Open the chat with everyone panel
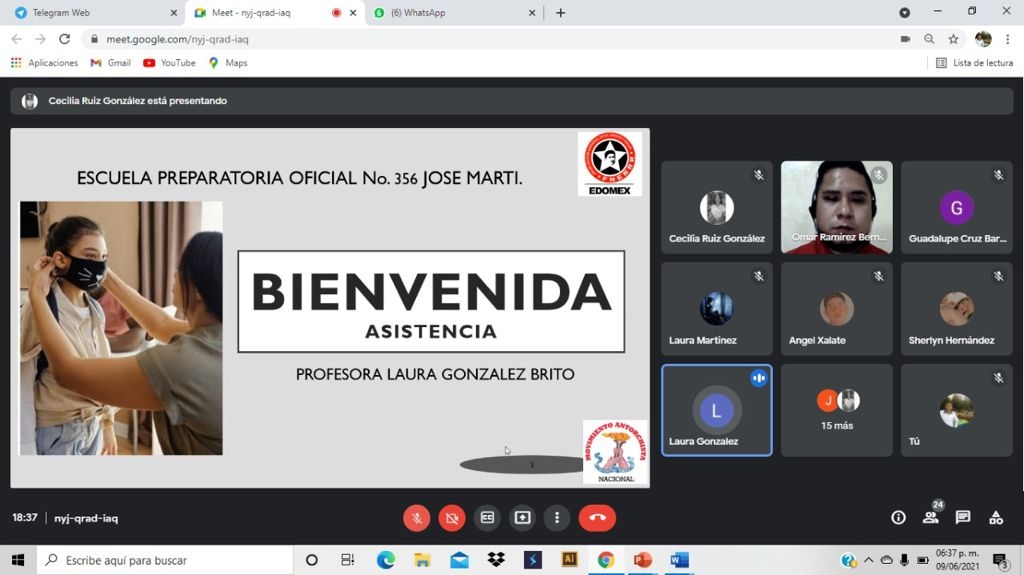 (x=963, y=518)
